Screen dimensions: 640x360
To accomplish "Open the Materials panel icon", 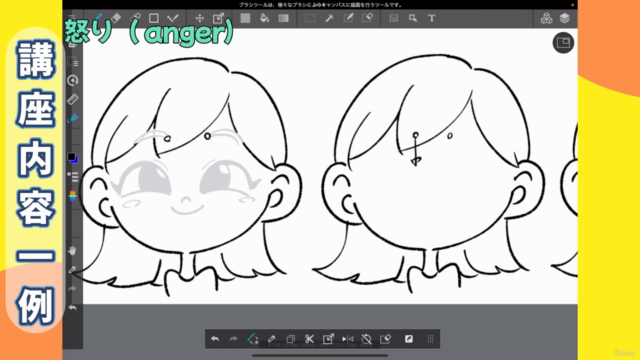I will coord(546,18).
